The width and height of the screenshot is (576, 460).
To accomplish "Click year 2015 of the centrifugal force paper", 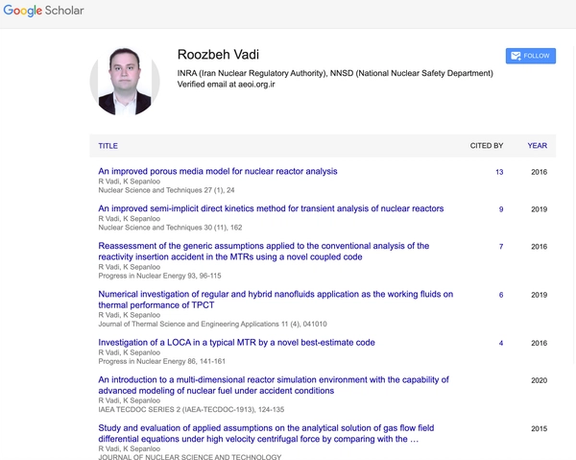I will (x=539, y=428).
